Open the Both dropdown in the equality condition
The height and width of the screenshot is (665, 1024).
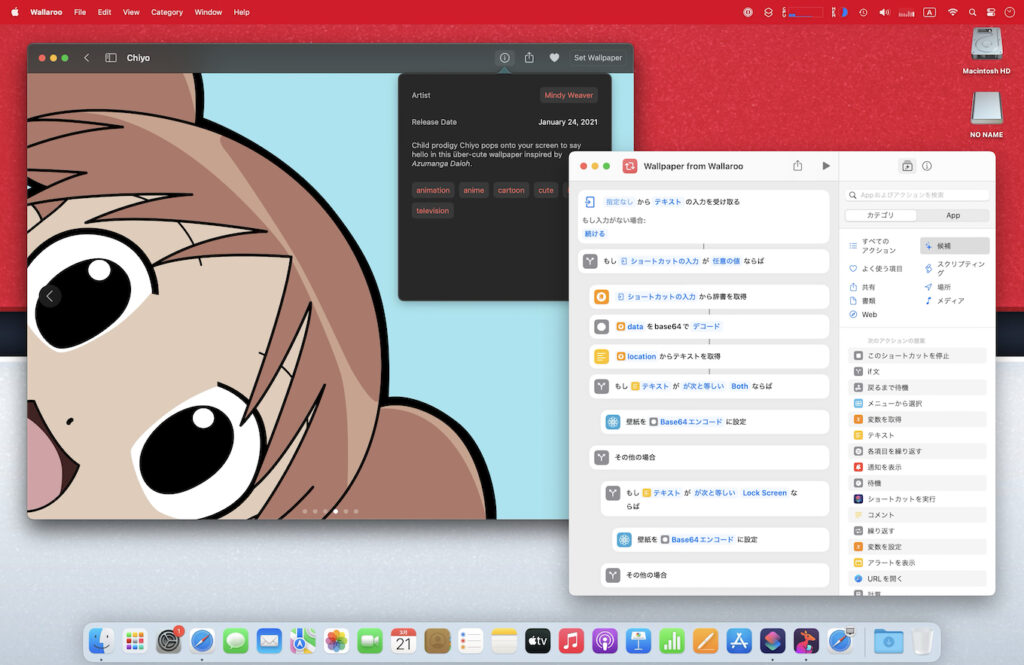pyautogui.click(x=740, y=386)
